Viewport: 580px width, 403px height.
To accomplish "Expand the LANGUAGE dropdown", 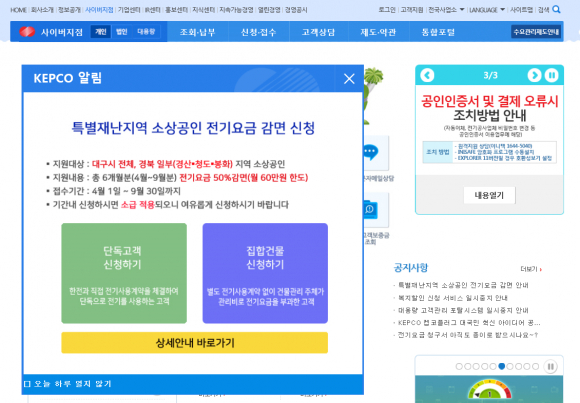I will [x=487, y=10].
